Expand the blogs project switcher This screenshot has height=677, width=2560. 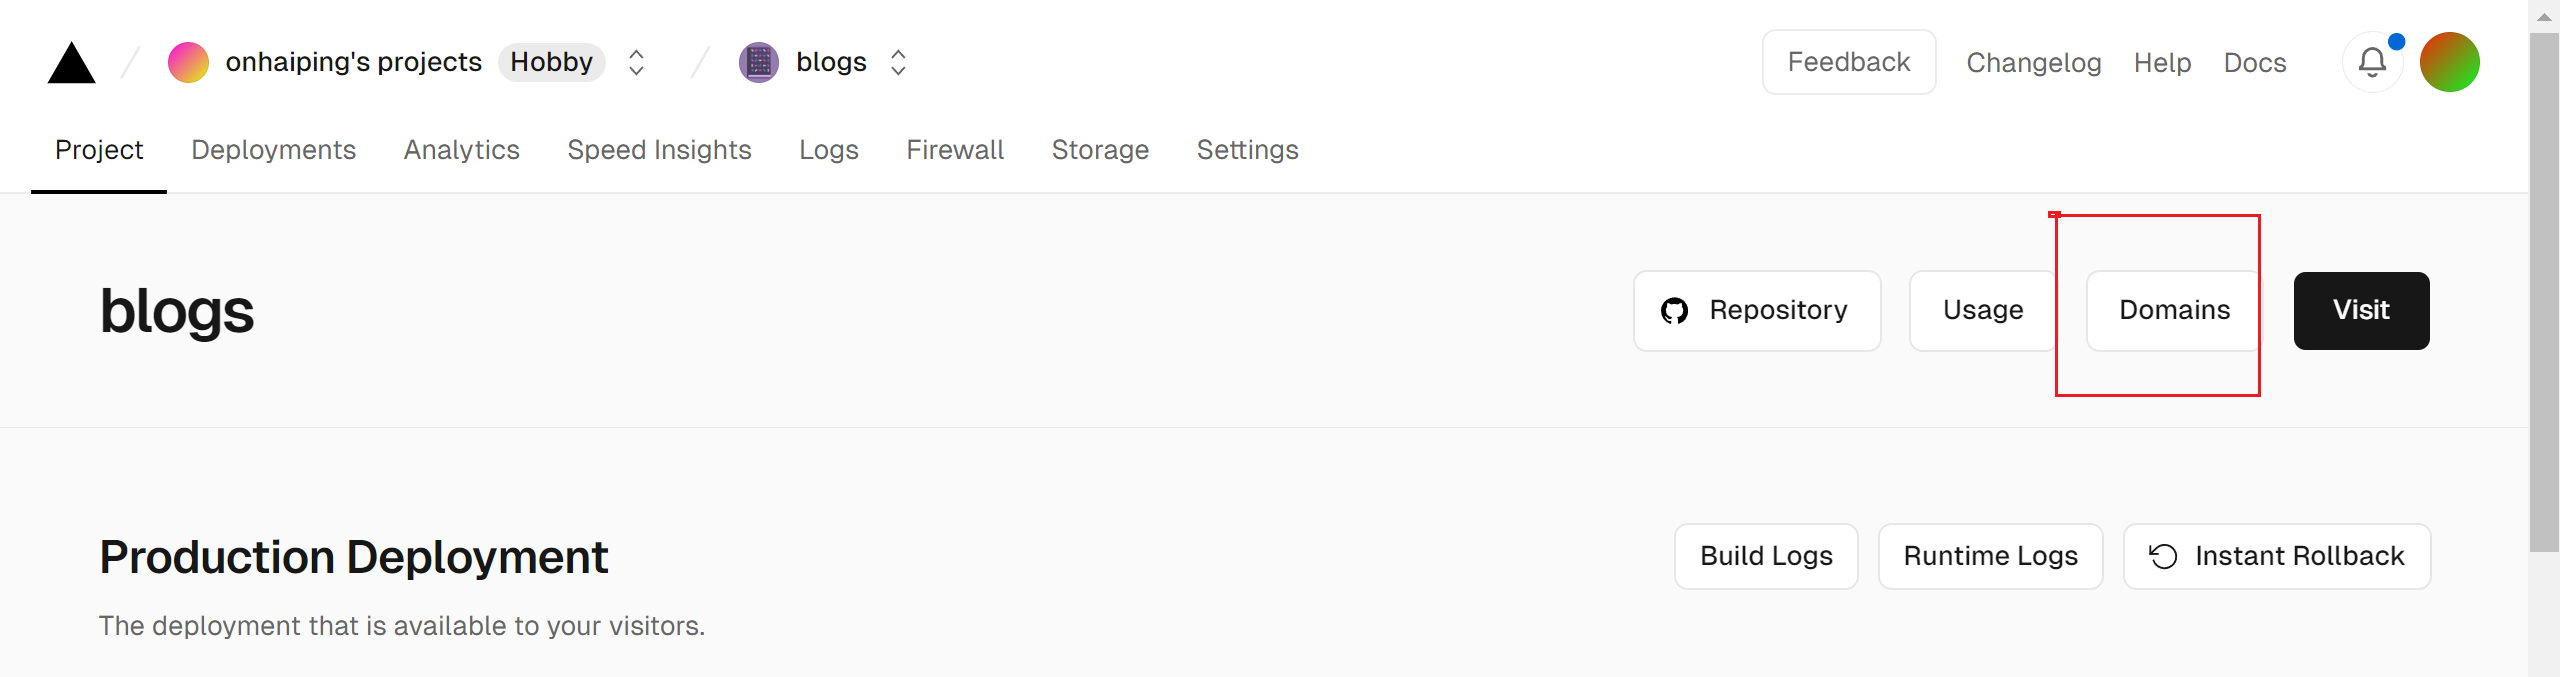[898, 62]
